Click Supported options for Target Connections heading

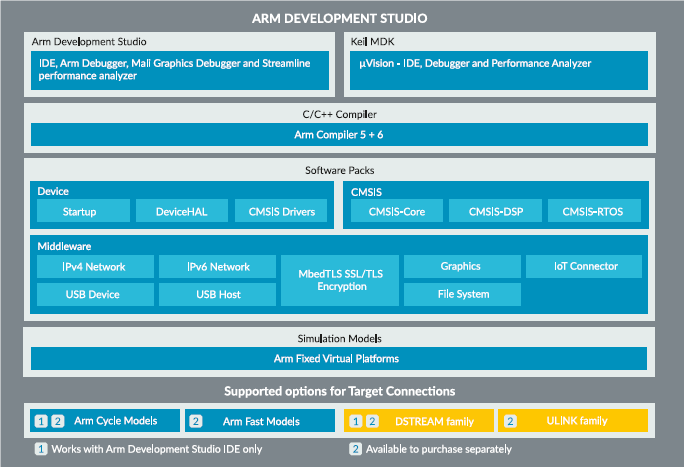(x=339, y=391)
